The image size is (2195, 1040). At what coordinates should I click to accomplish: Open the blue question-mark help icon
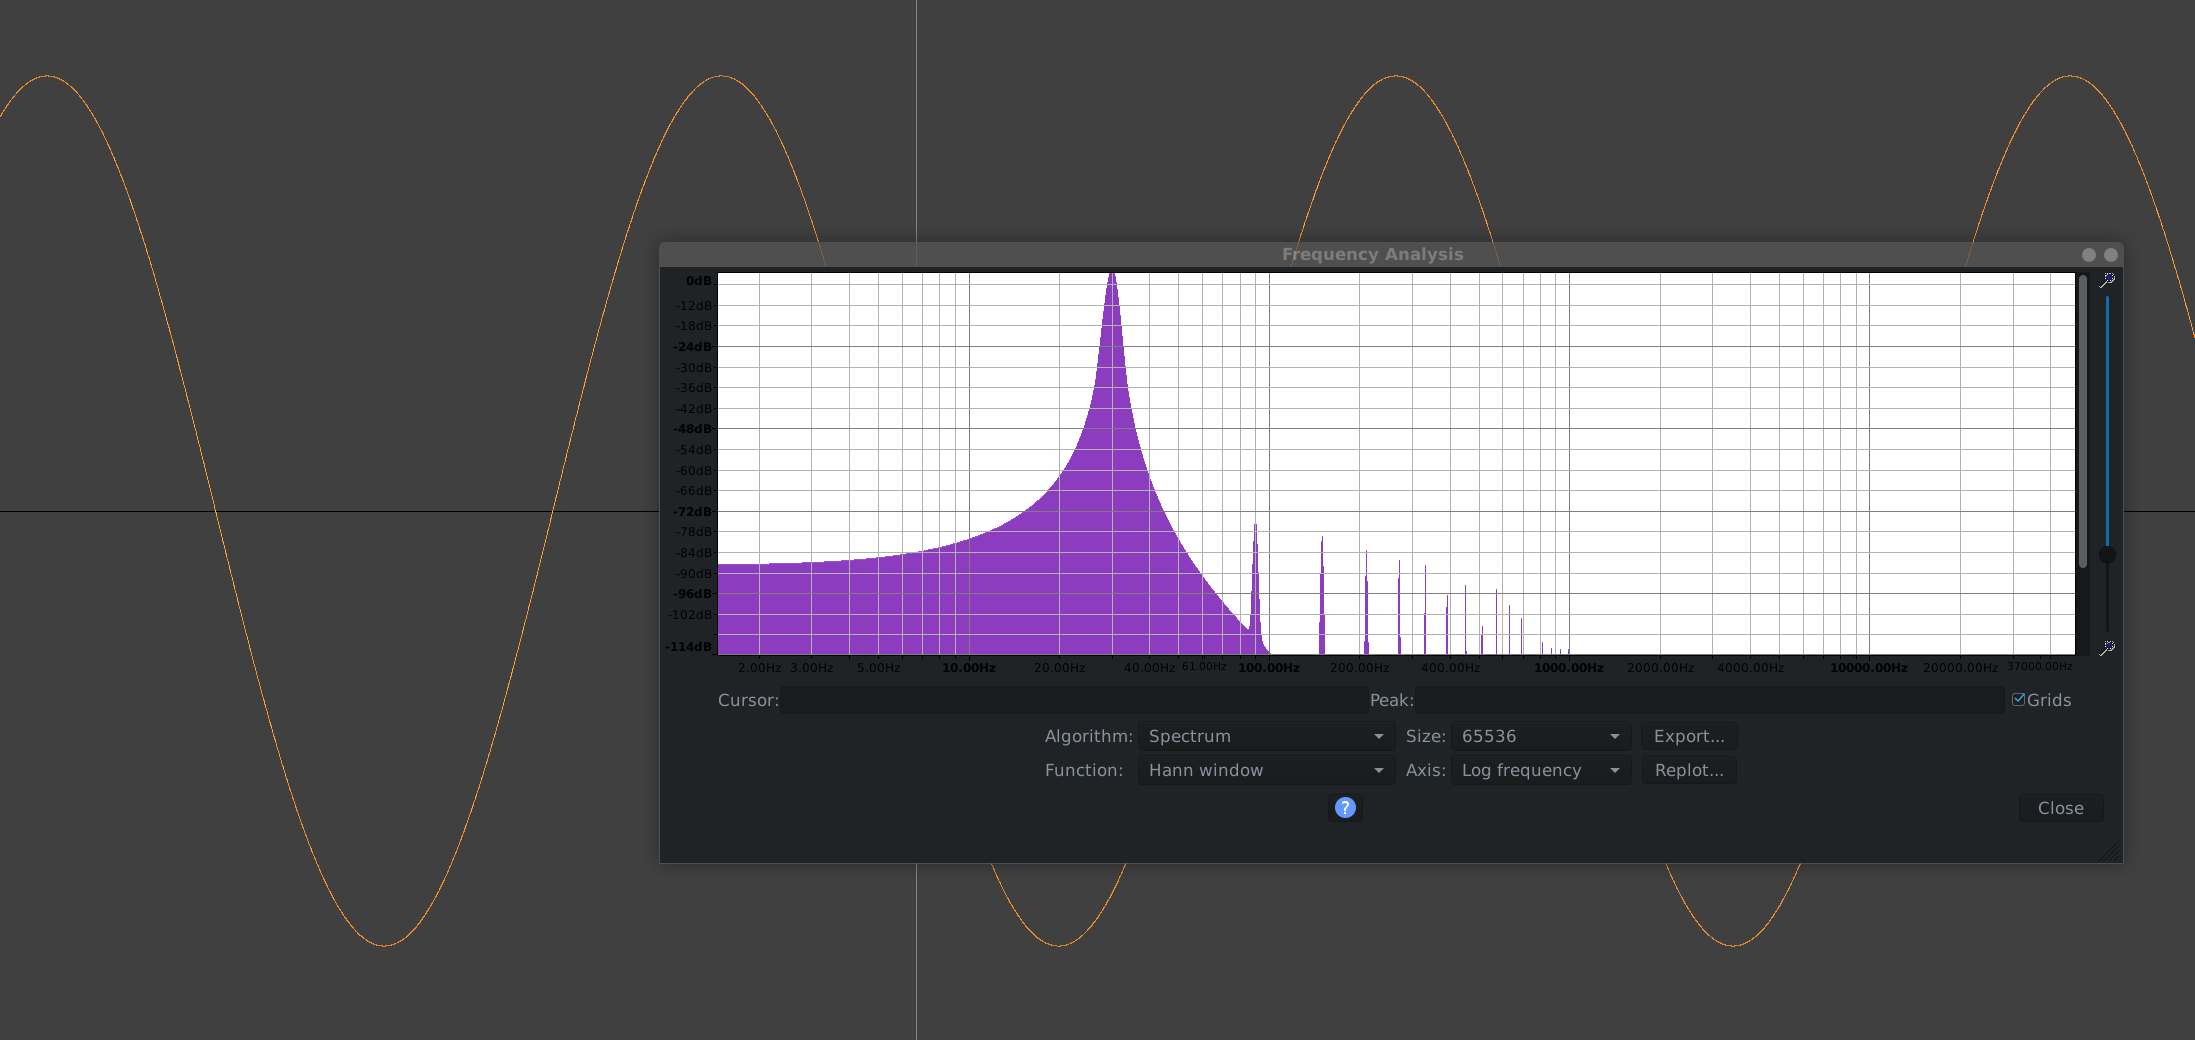click(x=1345, y=807)
